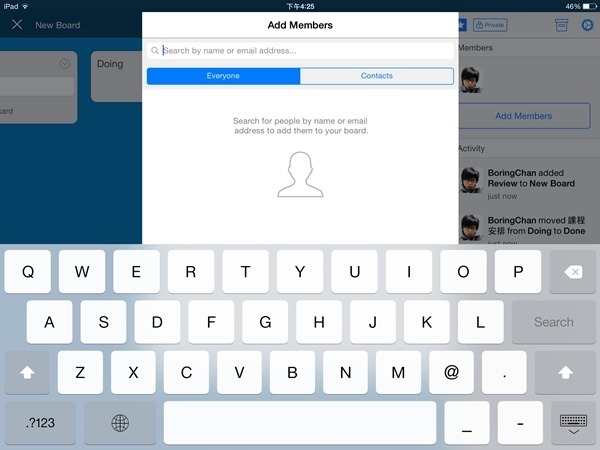Tap the W key

(82, 272)
